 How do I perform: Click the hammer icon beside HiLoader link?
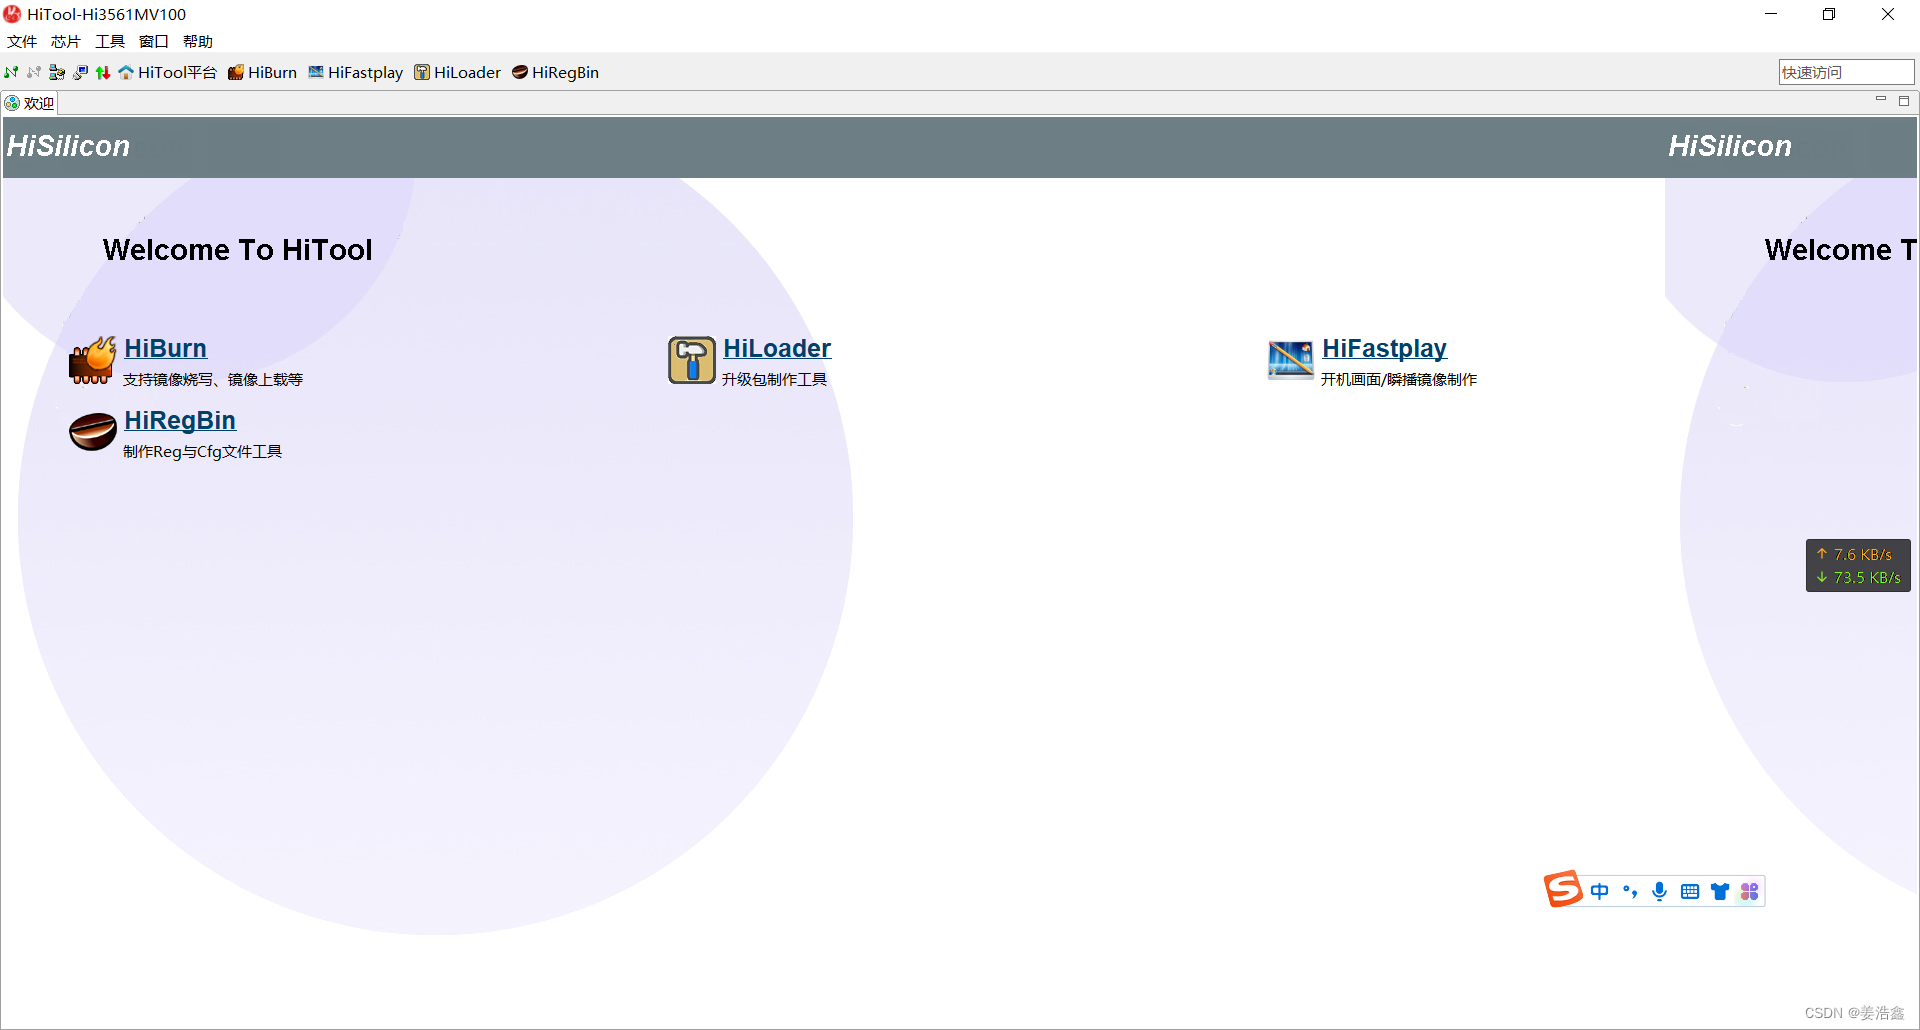[692, 360]
